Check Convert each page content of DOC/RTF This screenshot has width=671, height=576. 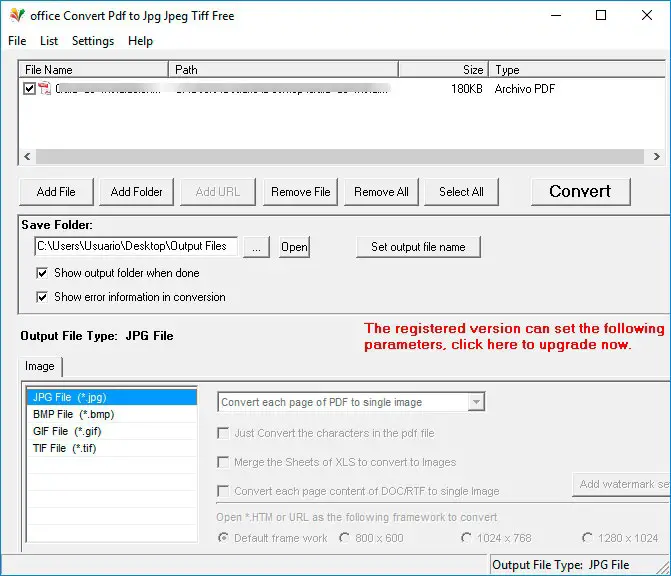(x=223, y=491)
